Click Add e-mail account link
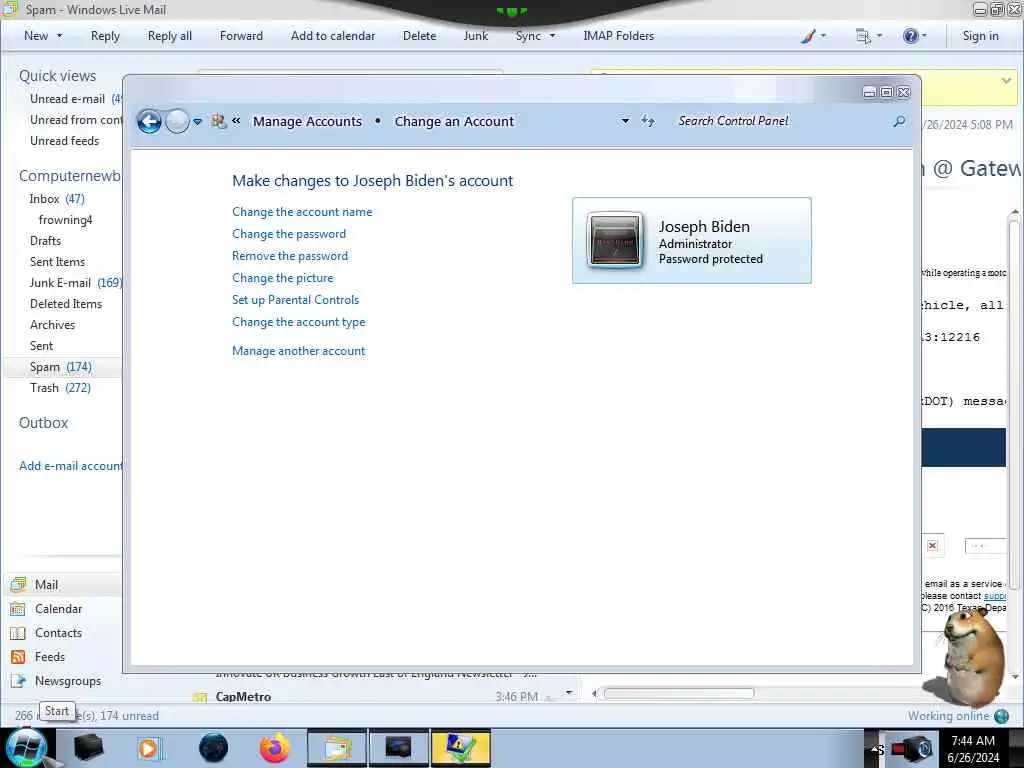1024x768 pixels. click(x=71, y=466)
